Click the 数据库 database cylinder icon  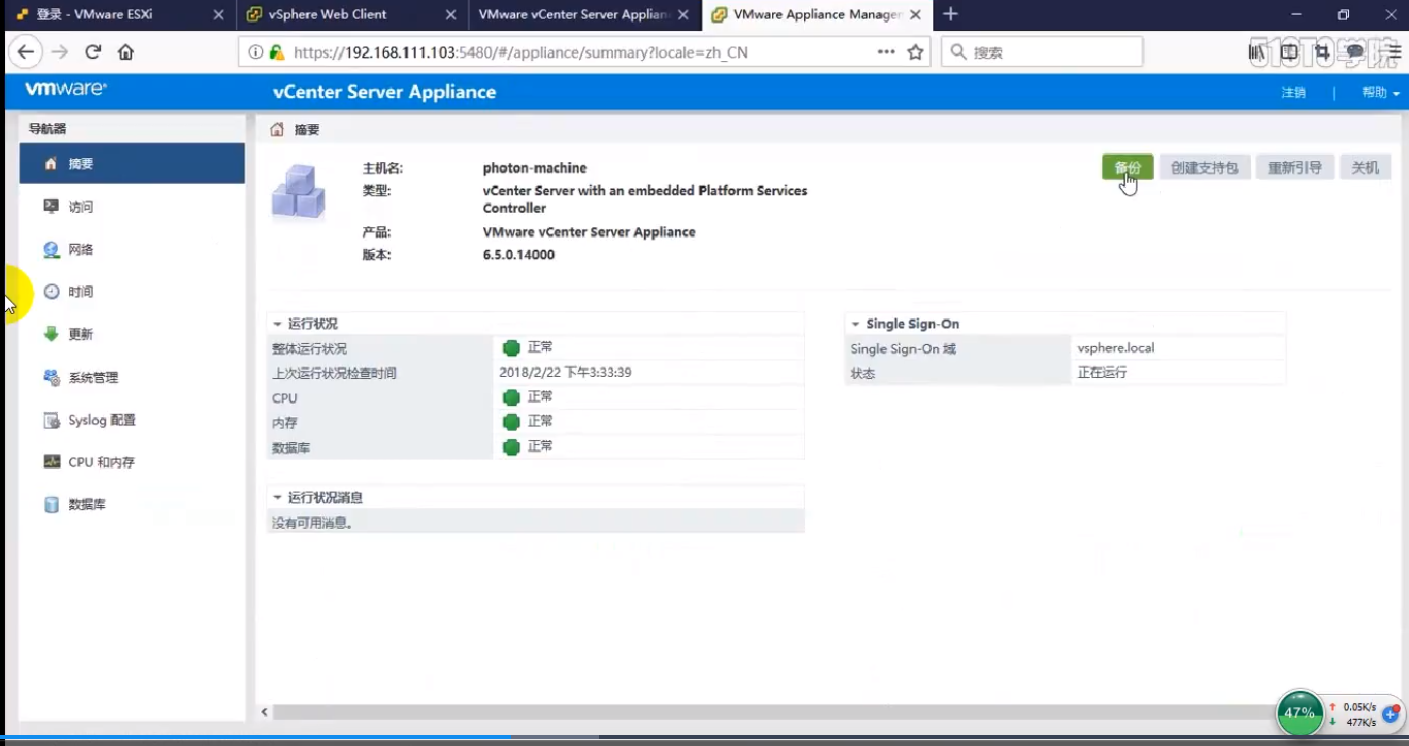click(x=51, y=504)
